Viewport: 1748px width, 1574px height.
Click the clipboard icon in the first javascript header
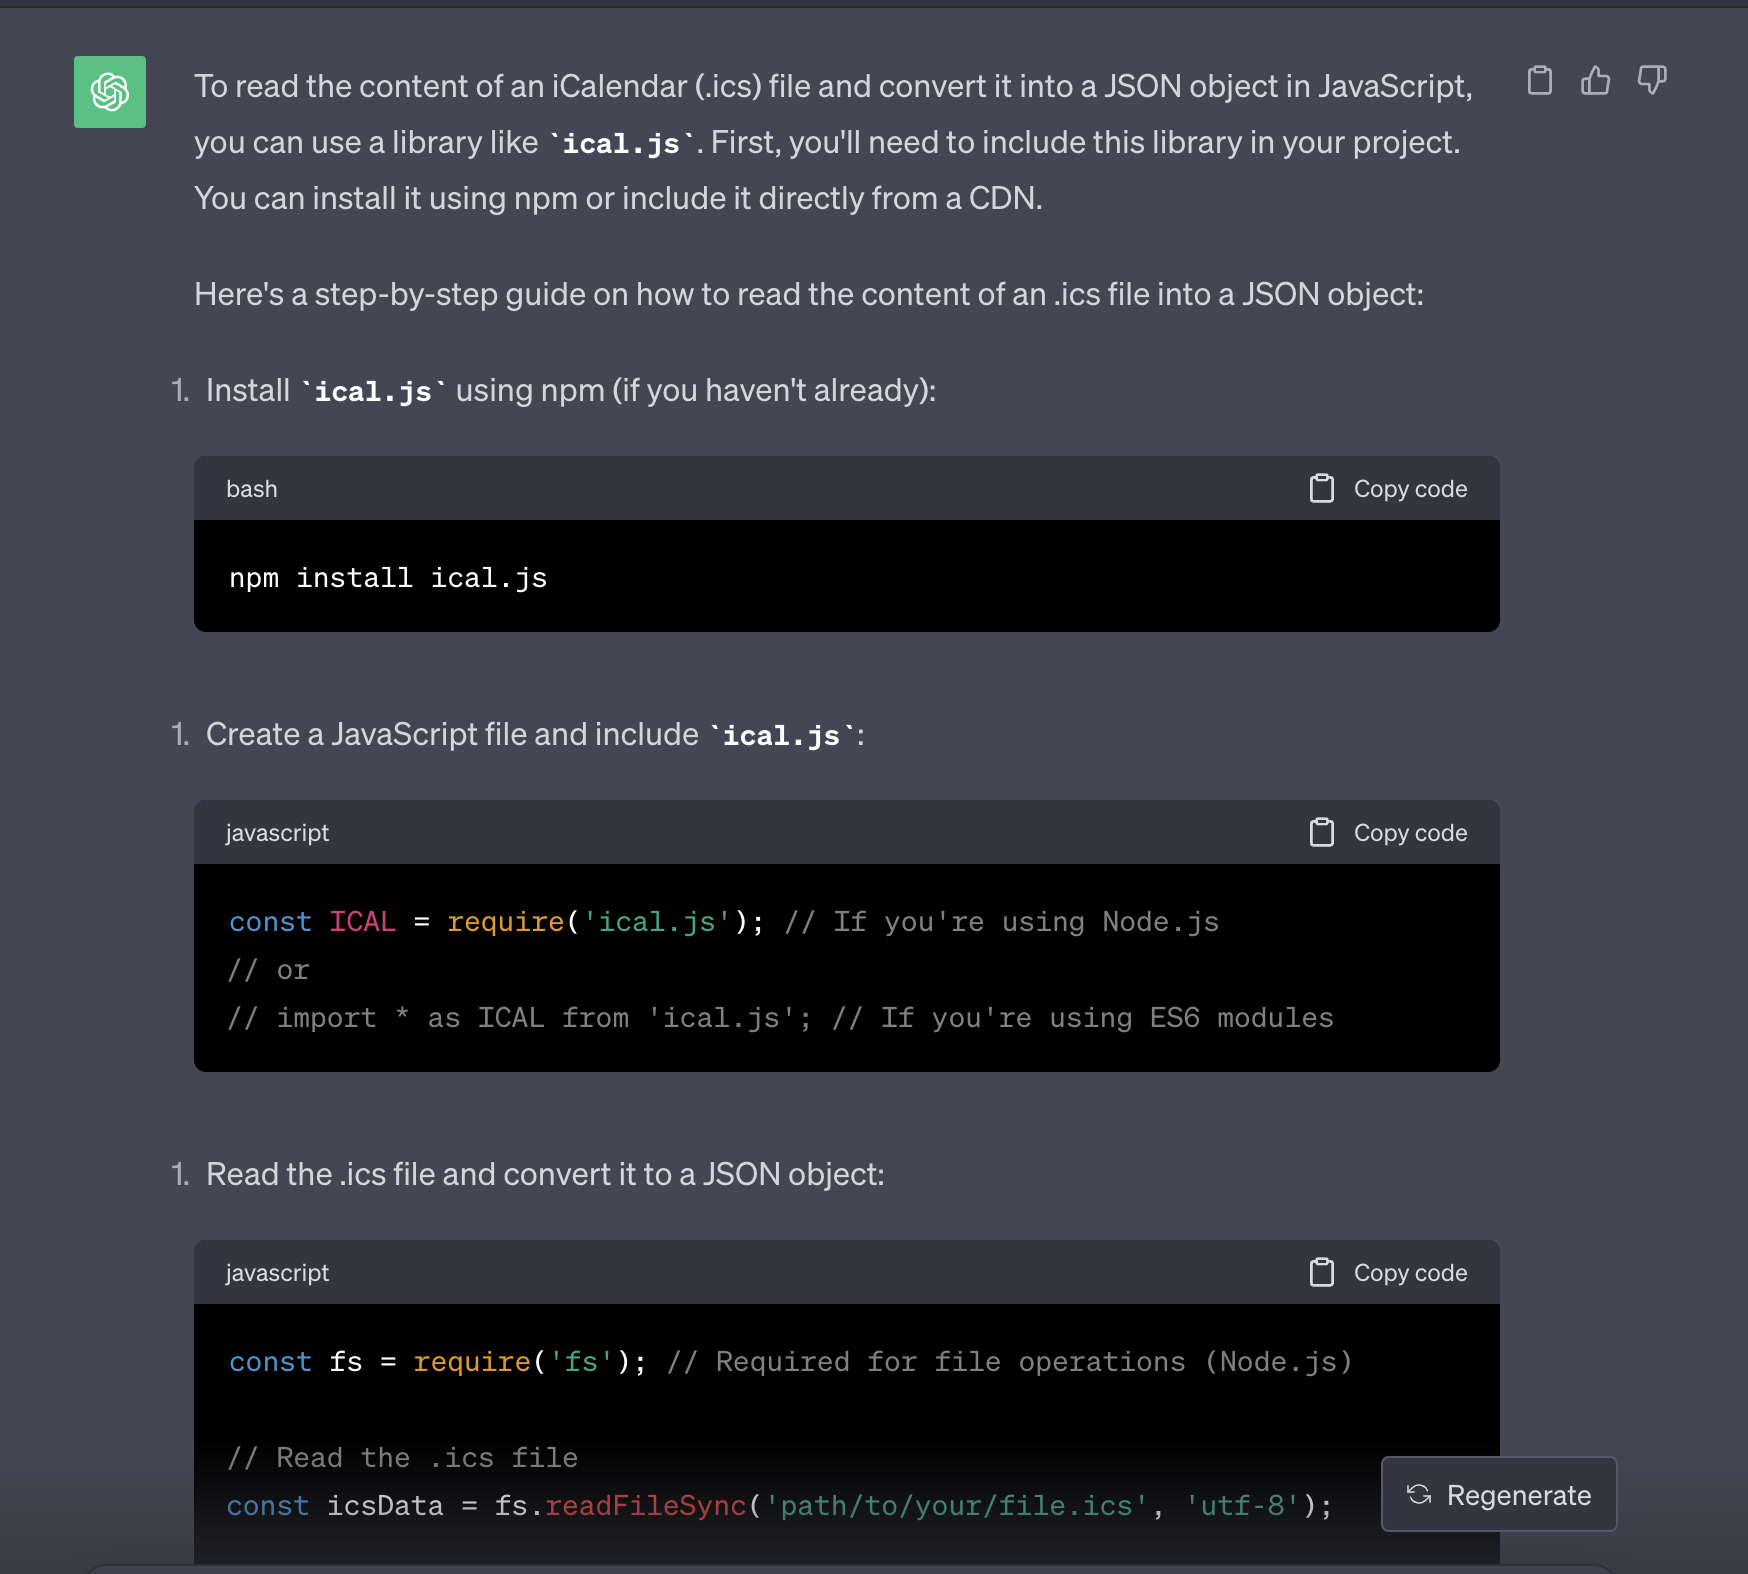pos(1322,832)
